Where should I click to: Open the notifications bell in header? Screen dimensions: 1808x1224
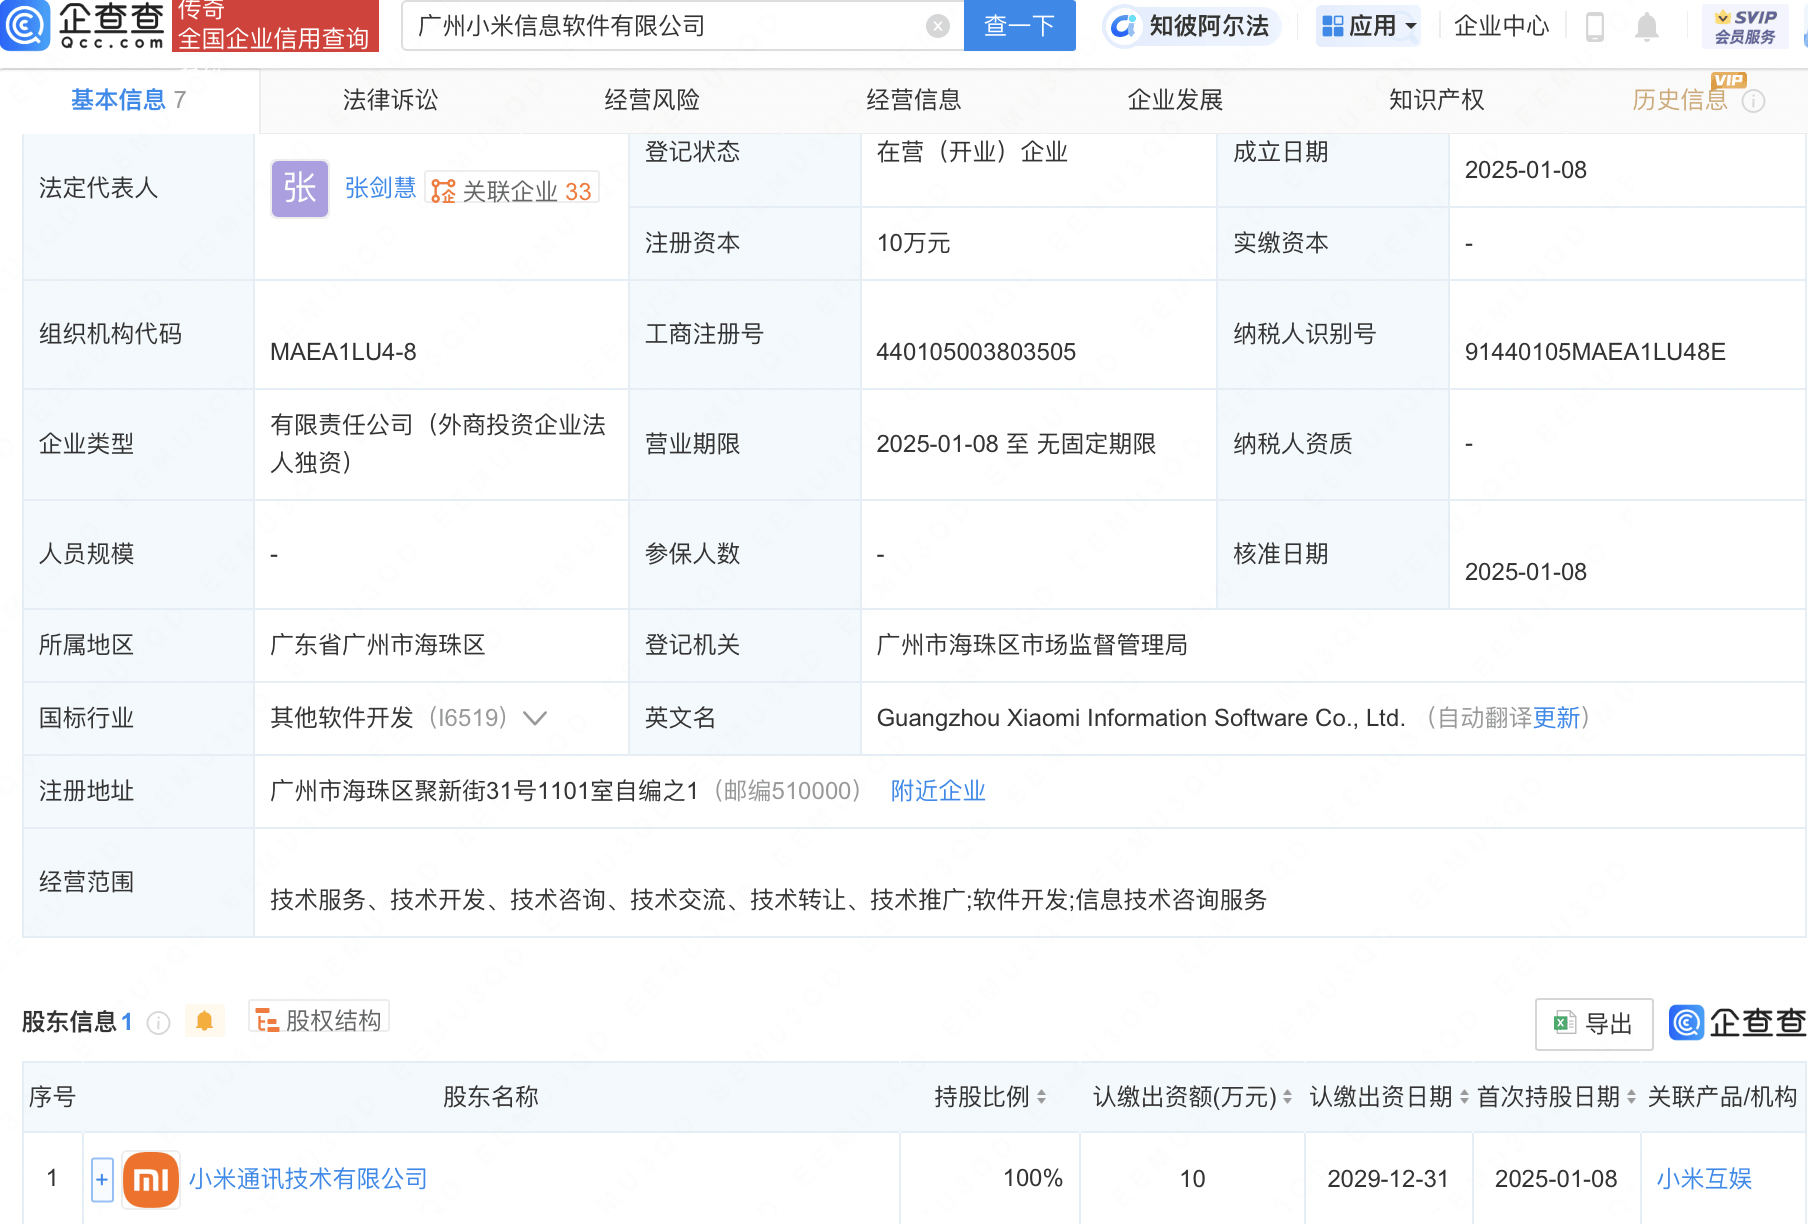(1647, 26)
